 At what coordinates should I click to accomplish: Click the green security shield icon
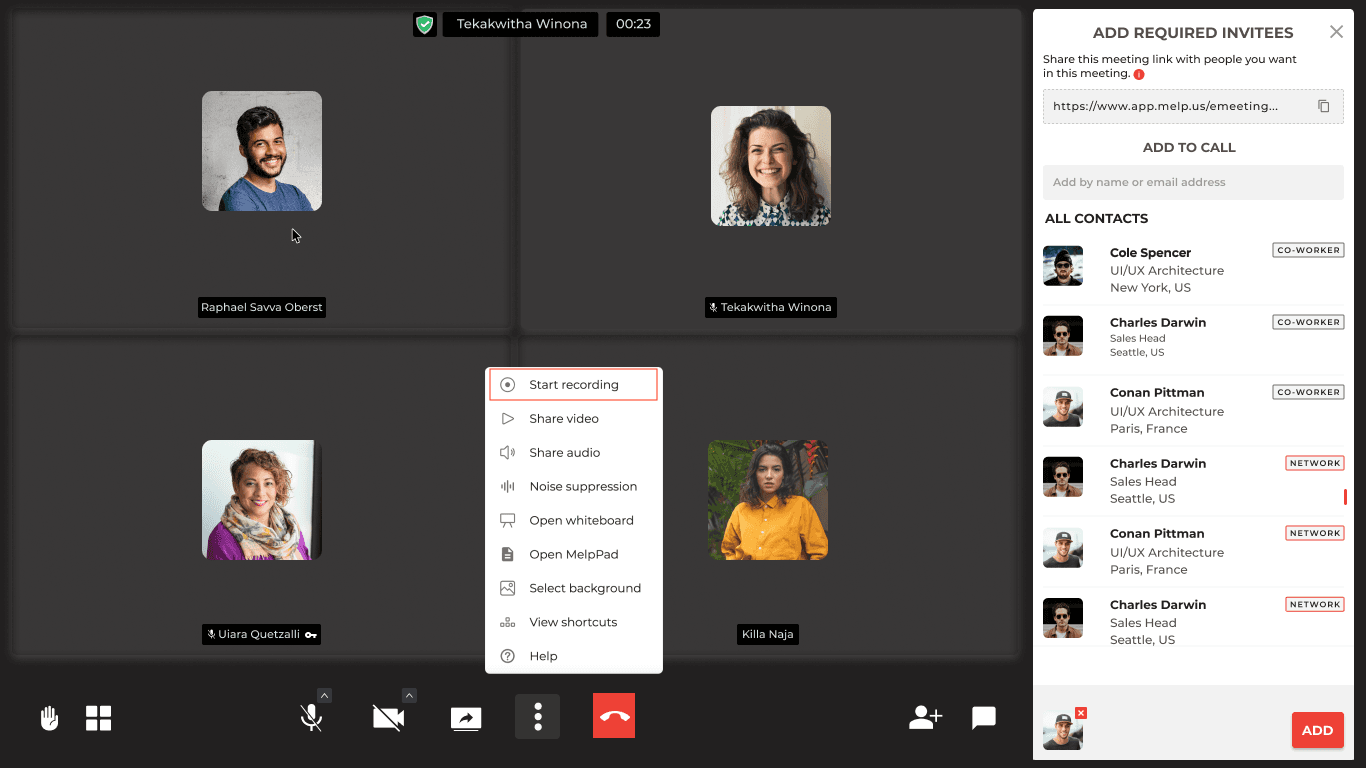tap(425, 24)
